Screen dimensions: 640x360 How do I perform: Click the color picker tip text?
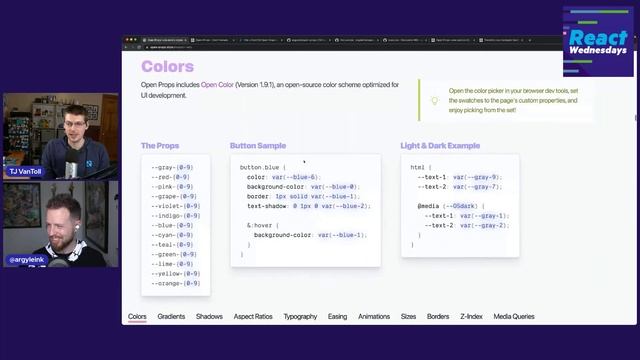[513, 100]
